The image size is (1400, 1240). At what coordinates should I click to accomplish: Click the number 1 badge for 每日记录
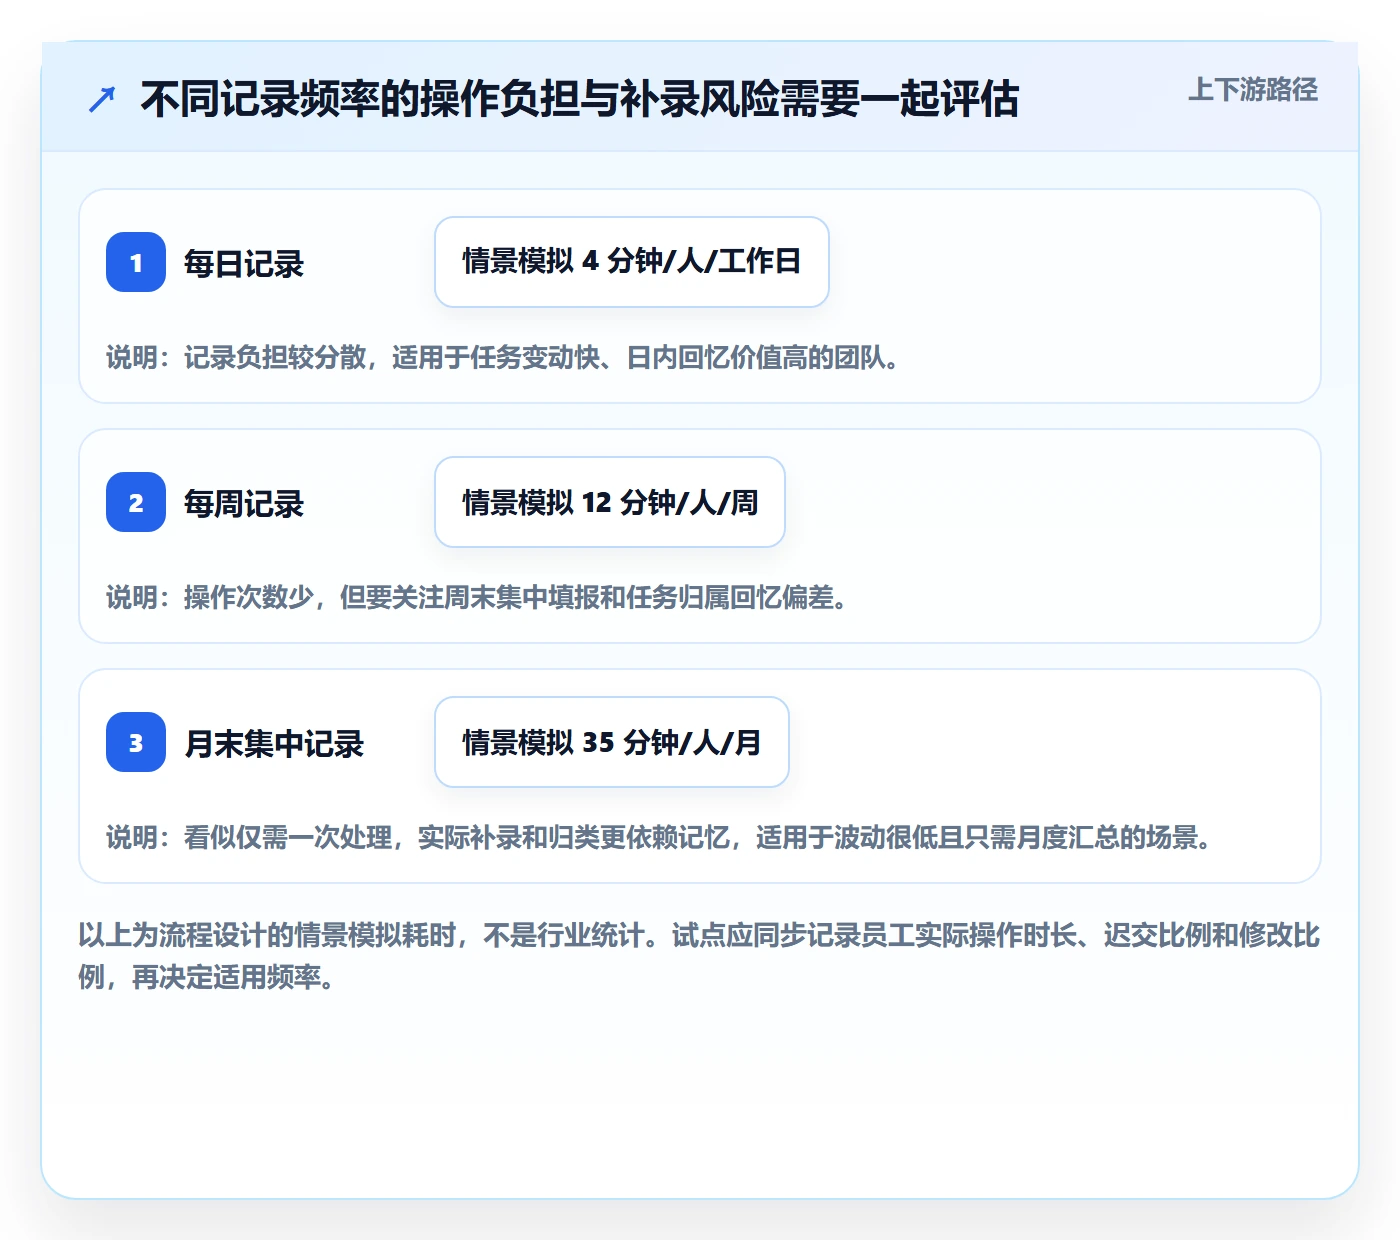136,262
